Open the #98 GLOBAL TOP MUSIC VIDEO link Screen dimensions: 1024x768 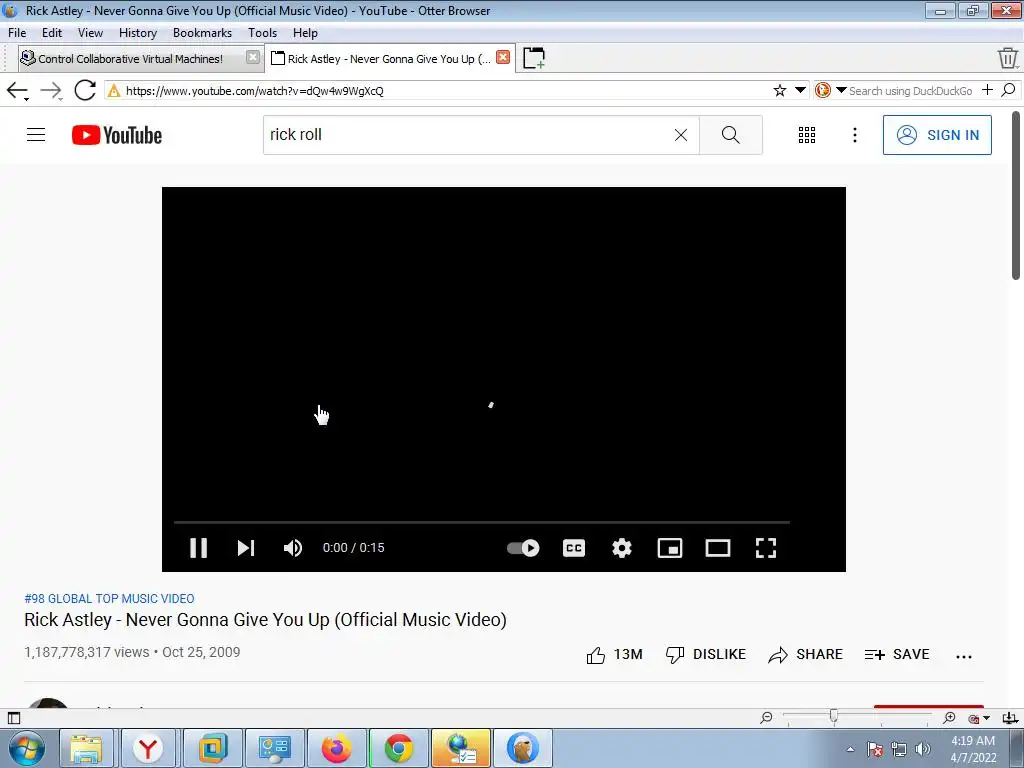click(x=109, y=598)
